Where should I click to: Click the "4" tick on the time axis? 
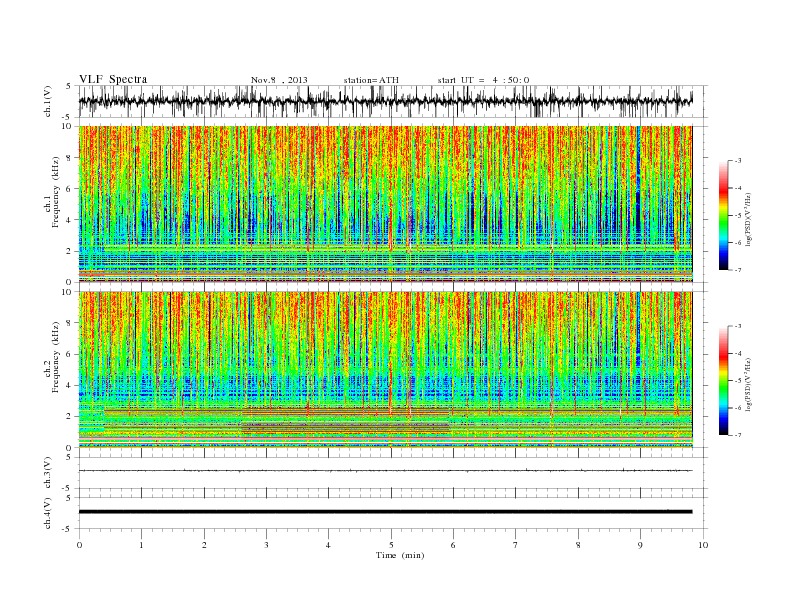pos(328,545)
